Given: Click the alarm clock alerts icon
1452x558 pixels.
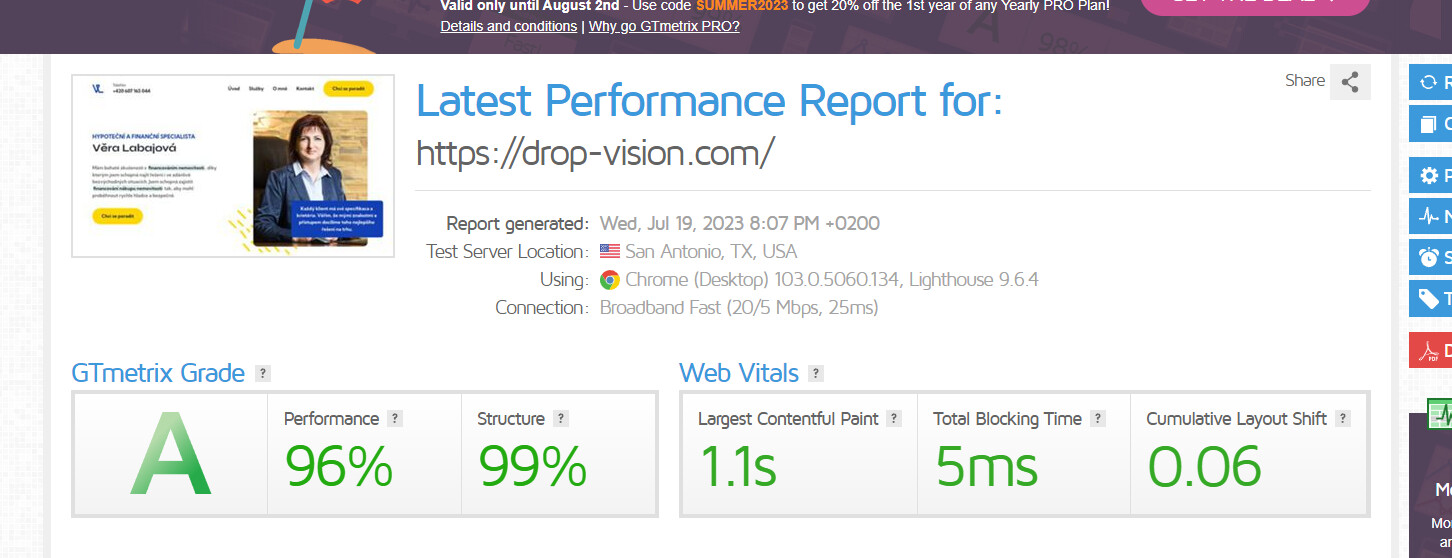Looking at the screenshot, I should point(1429,257).
